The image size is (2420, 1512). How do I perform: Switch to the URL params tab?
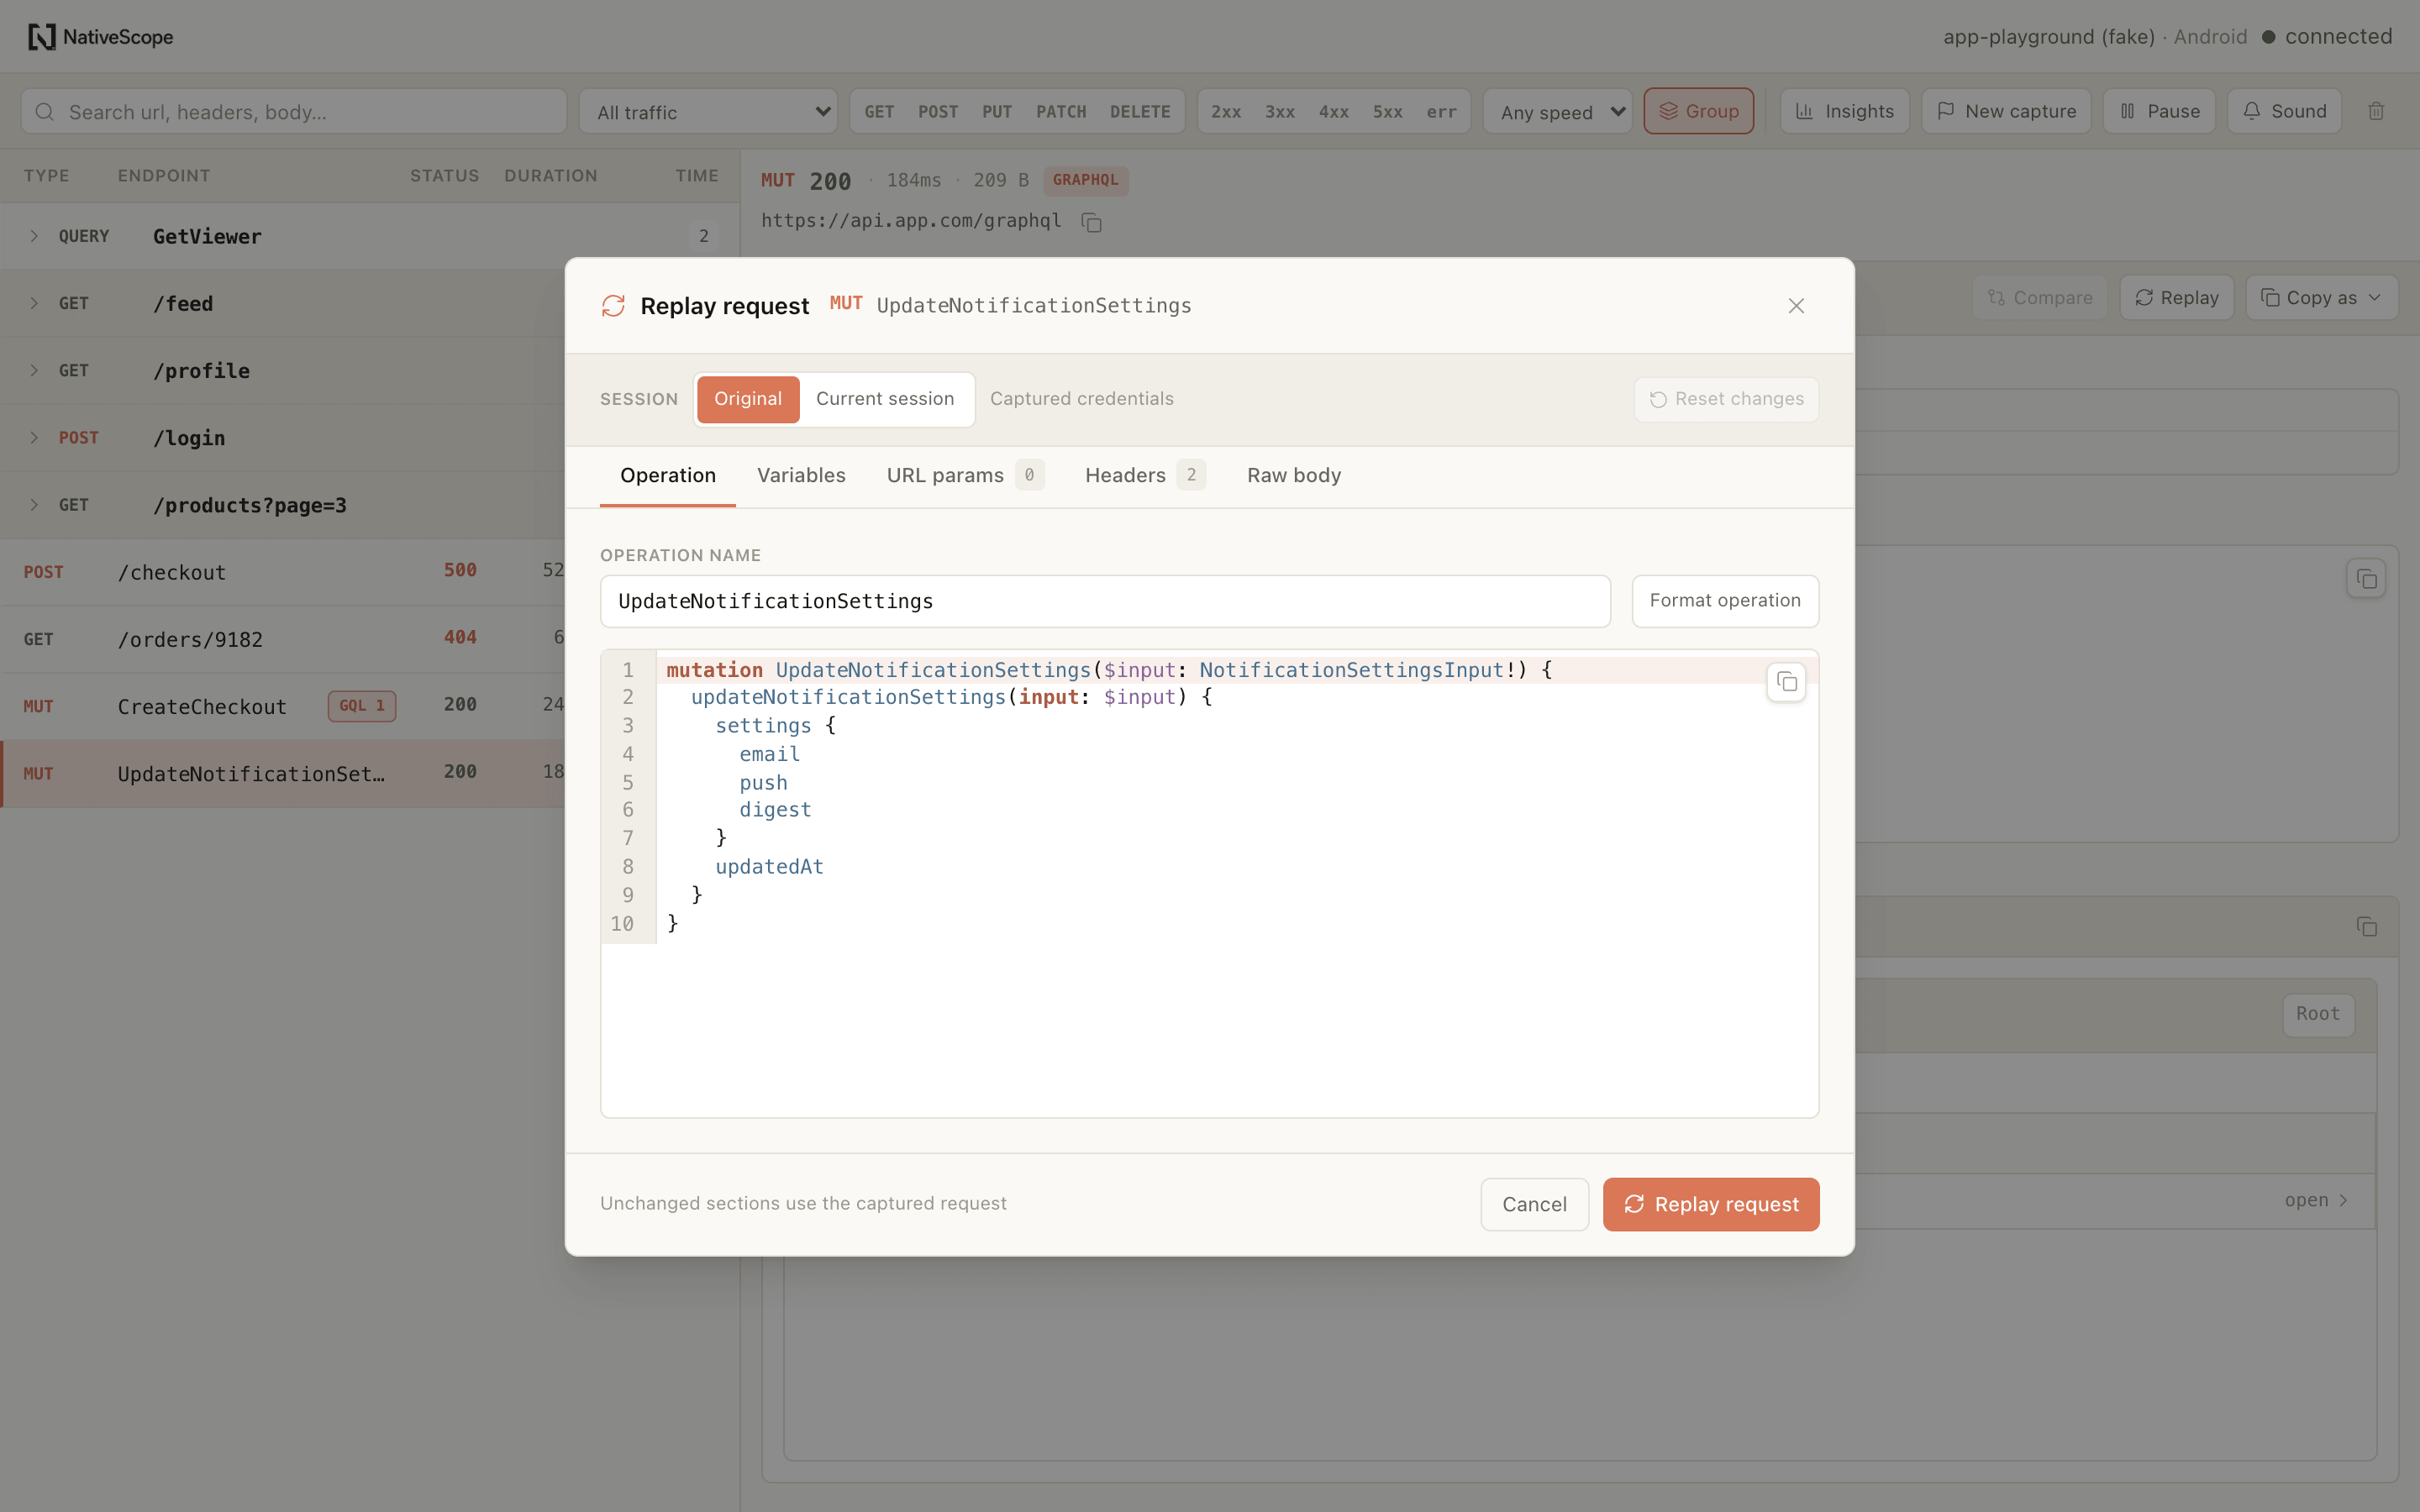(964, 476)
